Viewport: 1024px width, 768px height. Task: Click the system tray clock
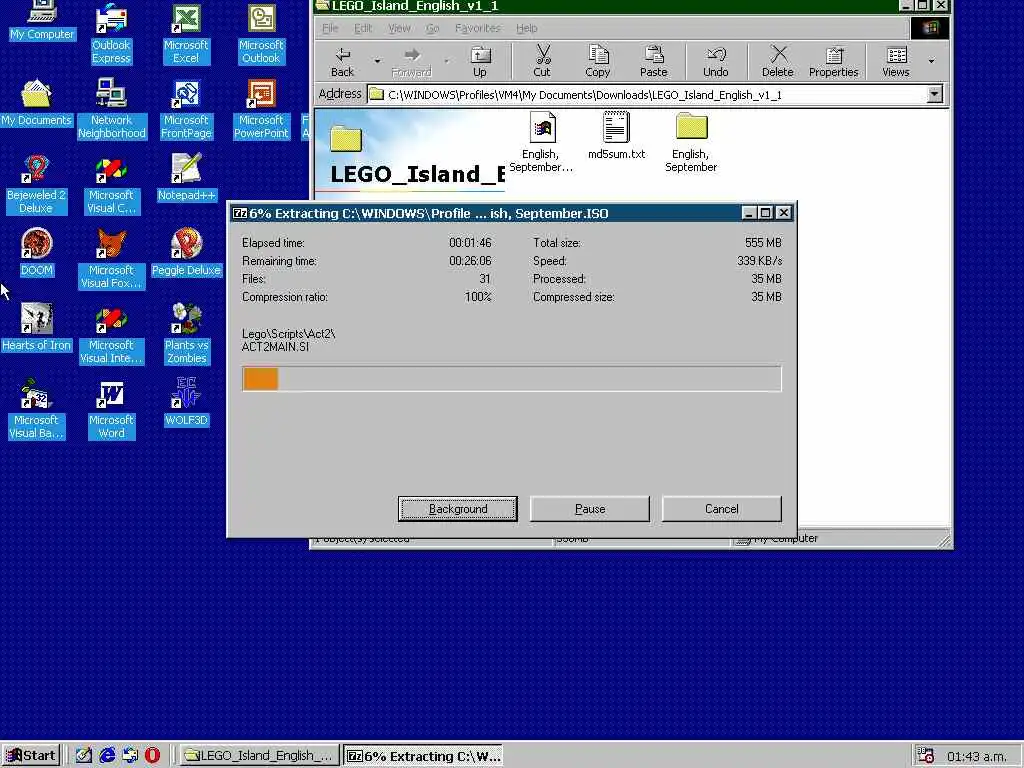[x=977, y=756]
